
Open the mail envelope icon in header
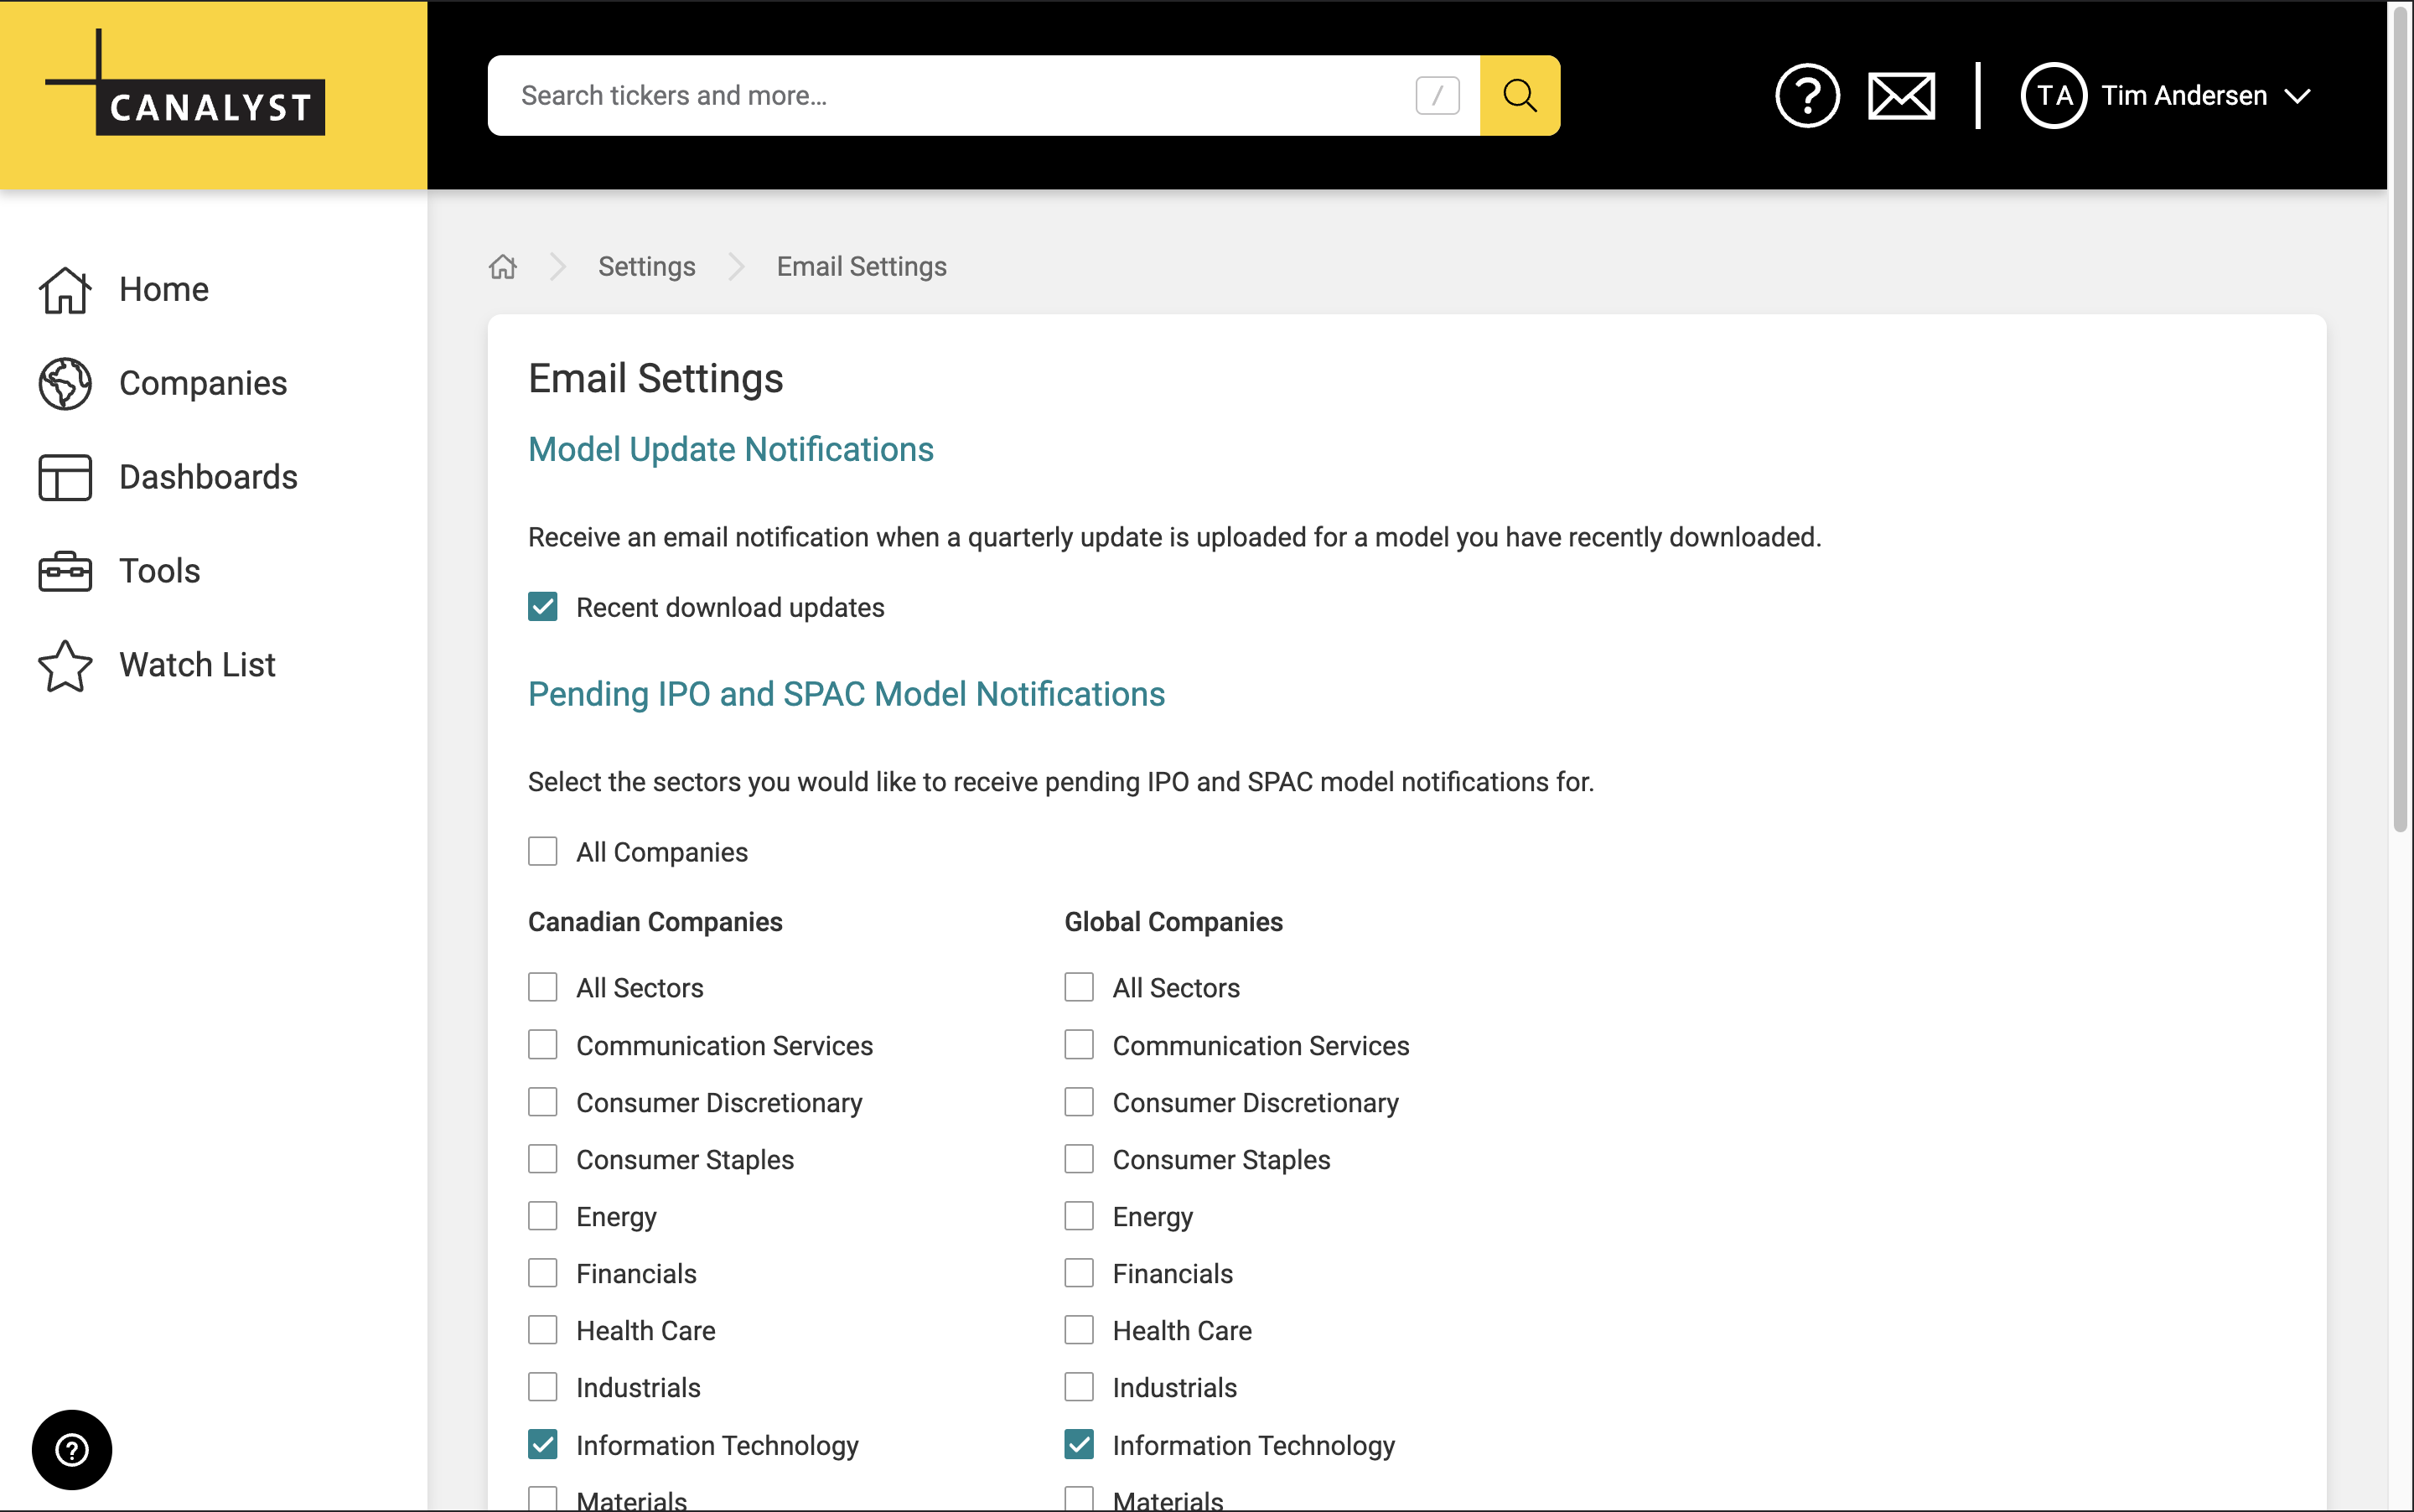point(1900,95)
